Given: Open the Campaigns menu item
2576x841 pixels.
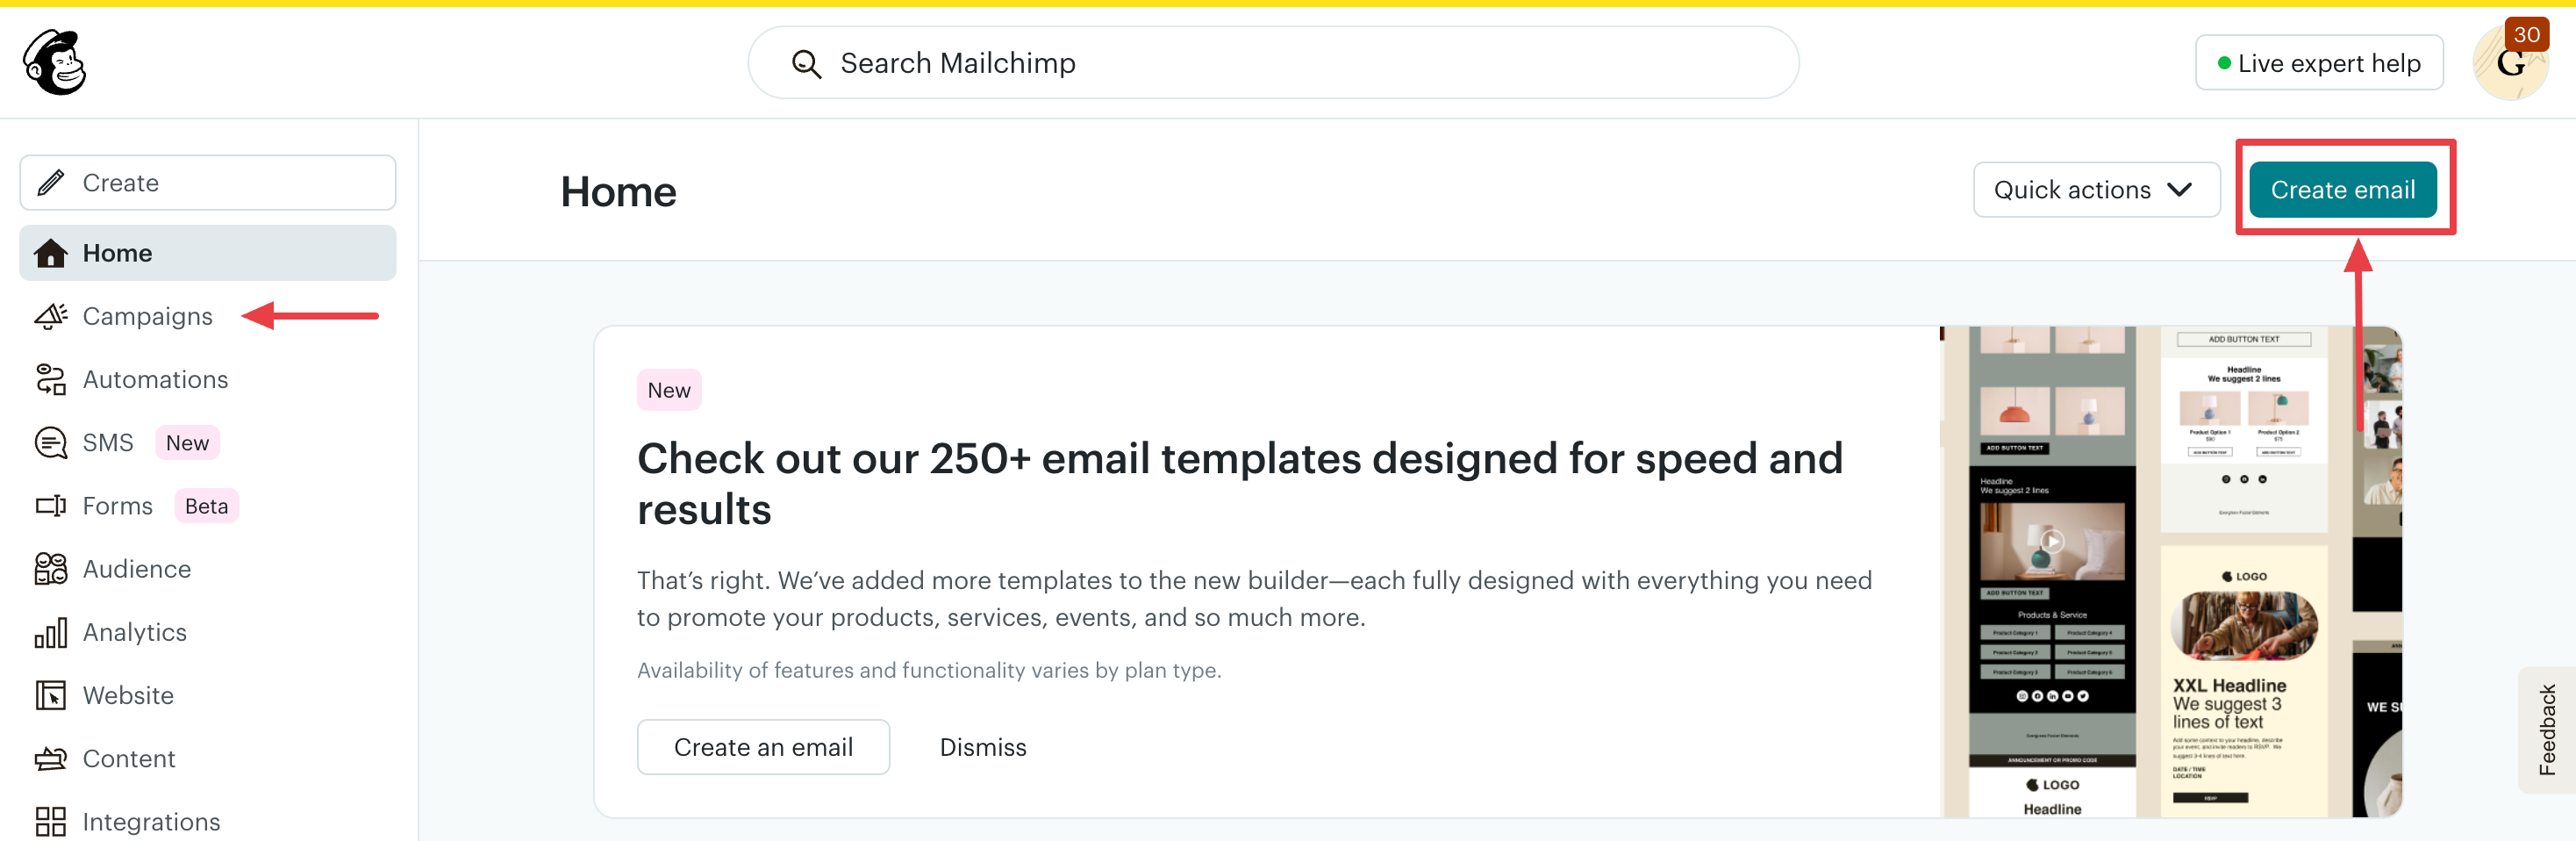Looking at the screenshot, I should (147, 316).
